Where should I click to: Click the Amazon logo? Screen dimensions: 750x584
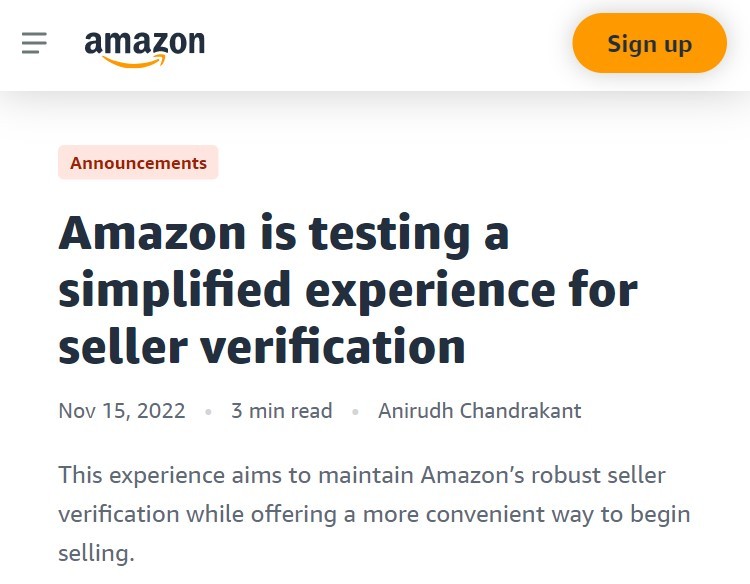(144, 46)
